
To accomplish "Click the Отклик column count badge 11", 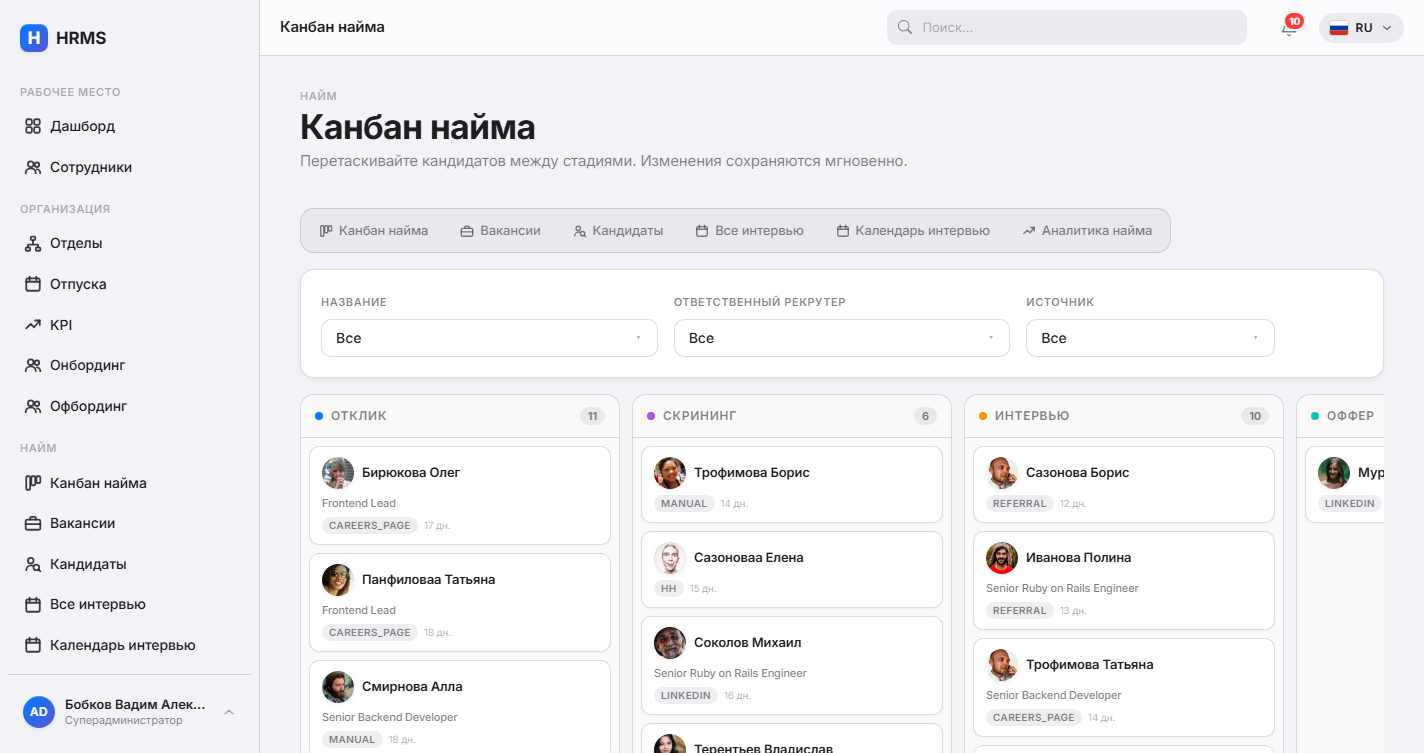I will (592, 416).
